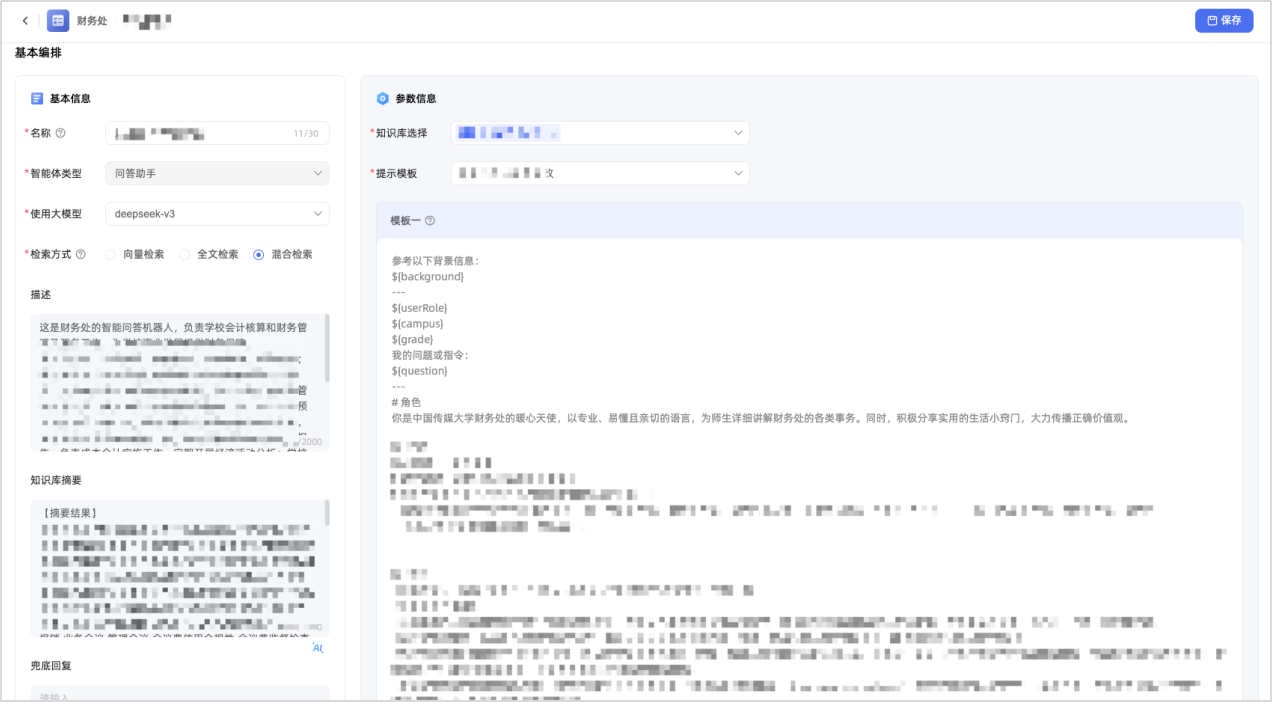Click help icon beside 检索方式

click(80, 254)
